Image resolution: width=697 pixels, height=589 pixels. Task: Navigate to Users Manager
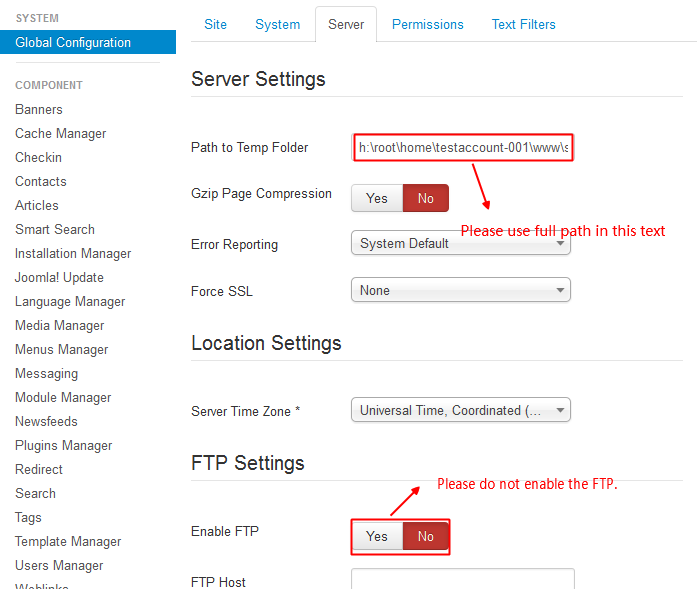click(59, 565)
